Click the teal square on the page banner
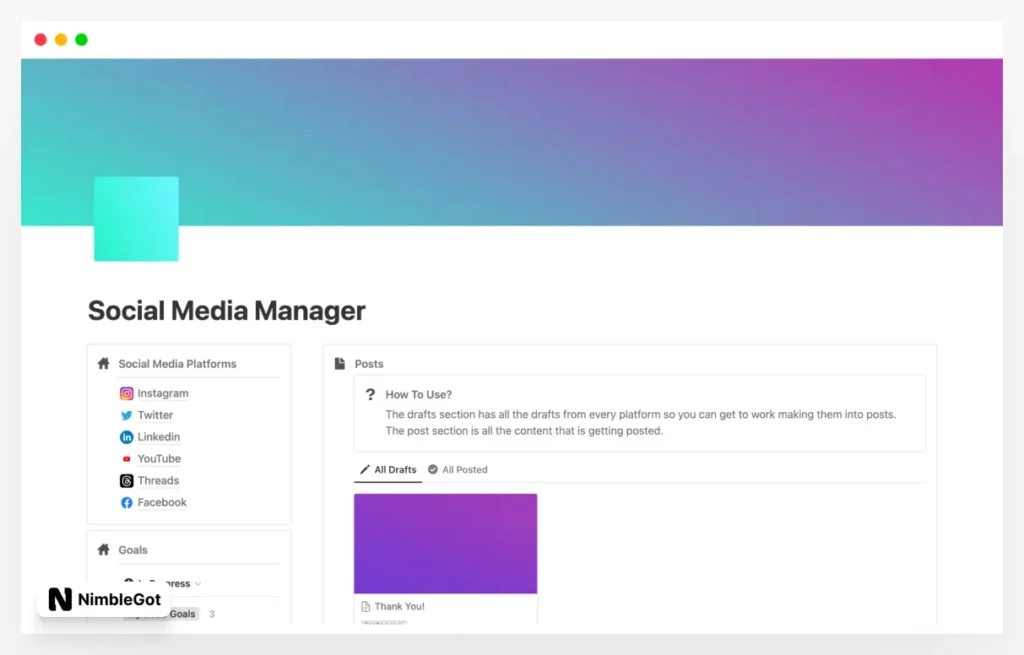Viewport: 1024px width, 655px height. [135, 218]
